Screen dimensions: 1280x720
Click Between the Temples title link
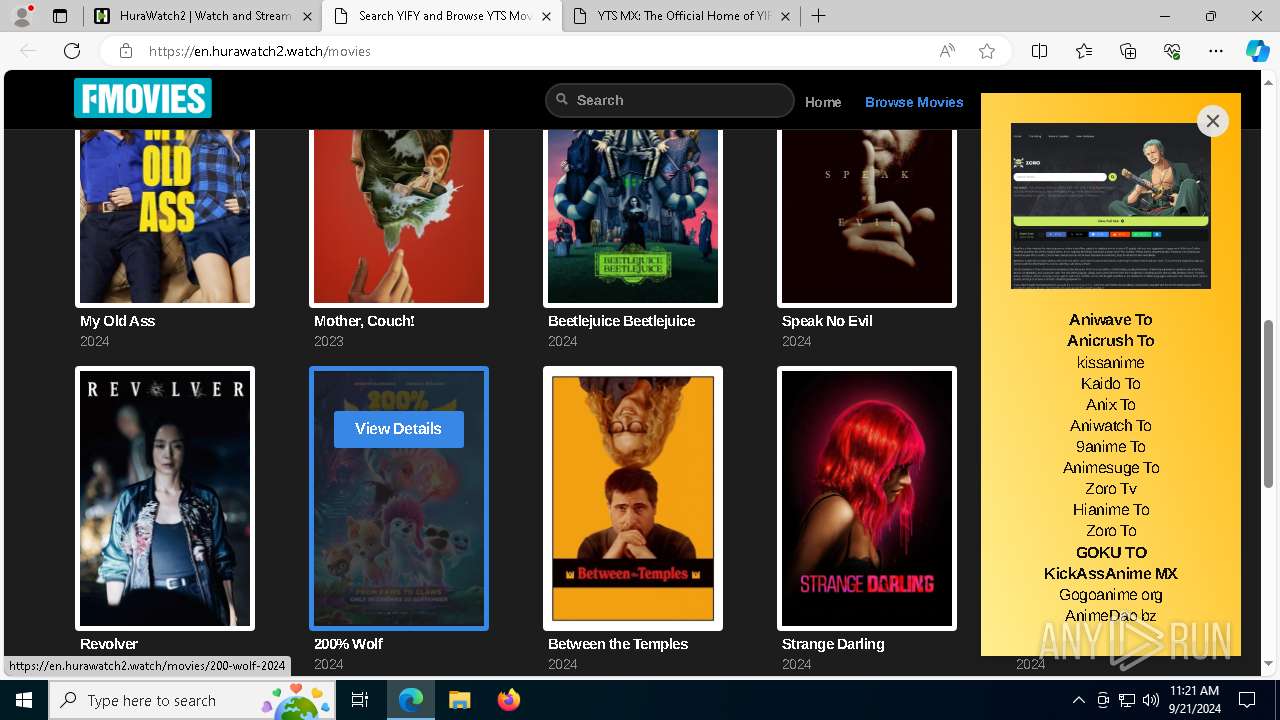618,644
